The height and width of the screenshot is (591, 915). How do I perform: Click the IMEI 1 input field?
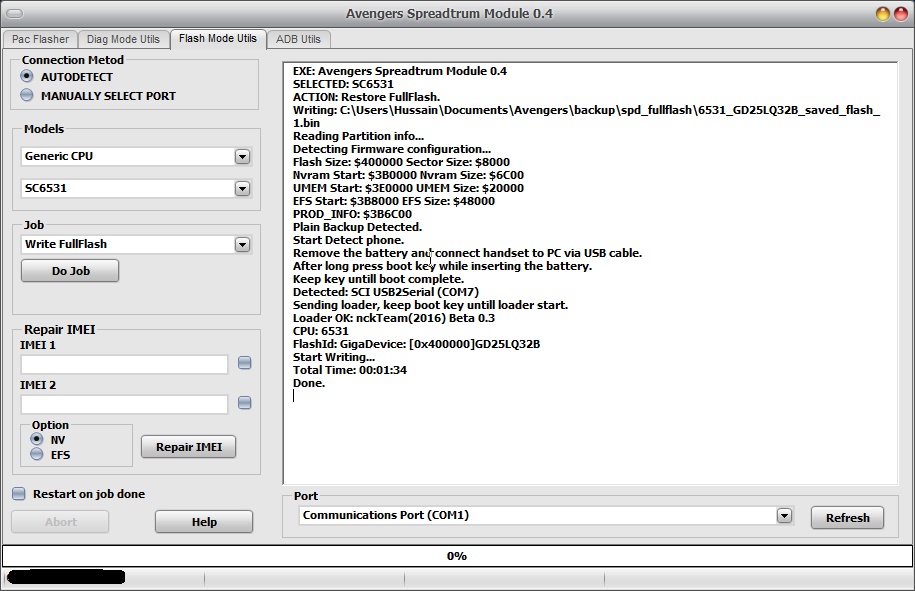124,364
